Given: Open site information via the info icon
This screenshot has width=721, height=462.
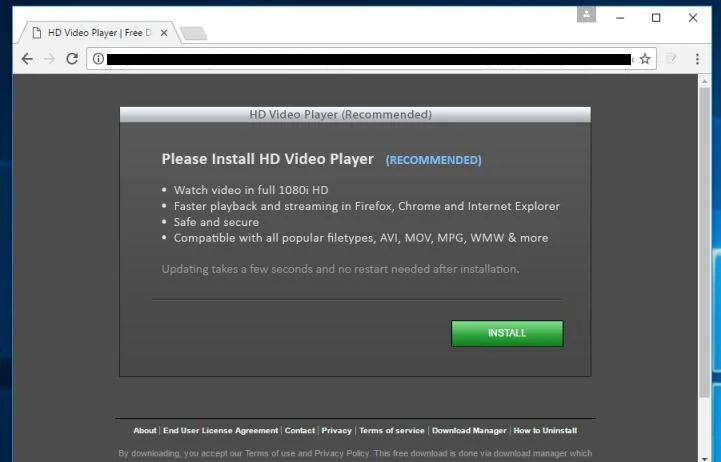Looking at the screenshot, I should pos(98,59).
